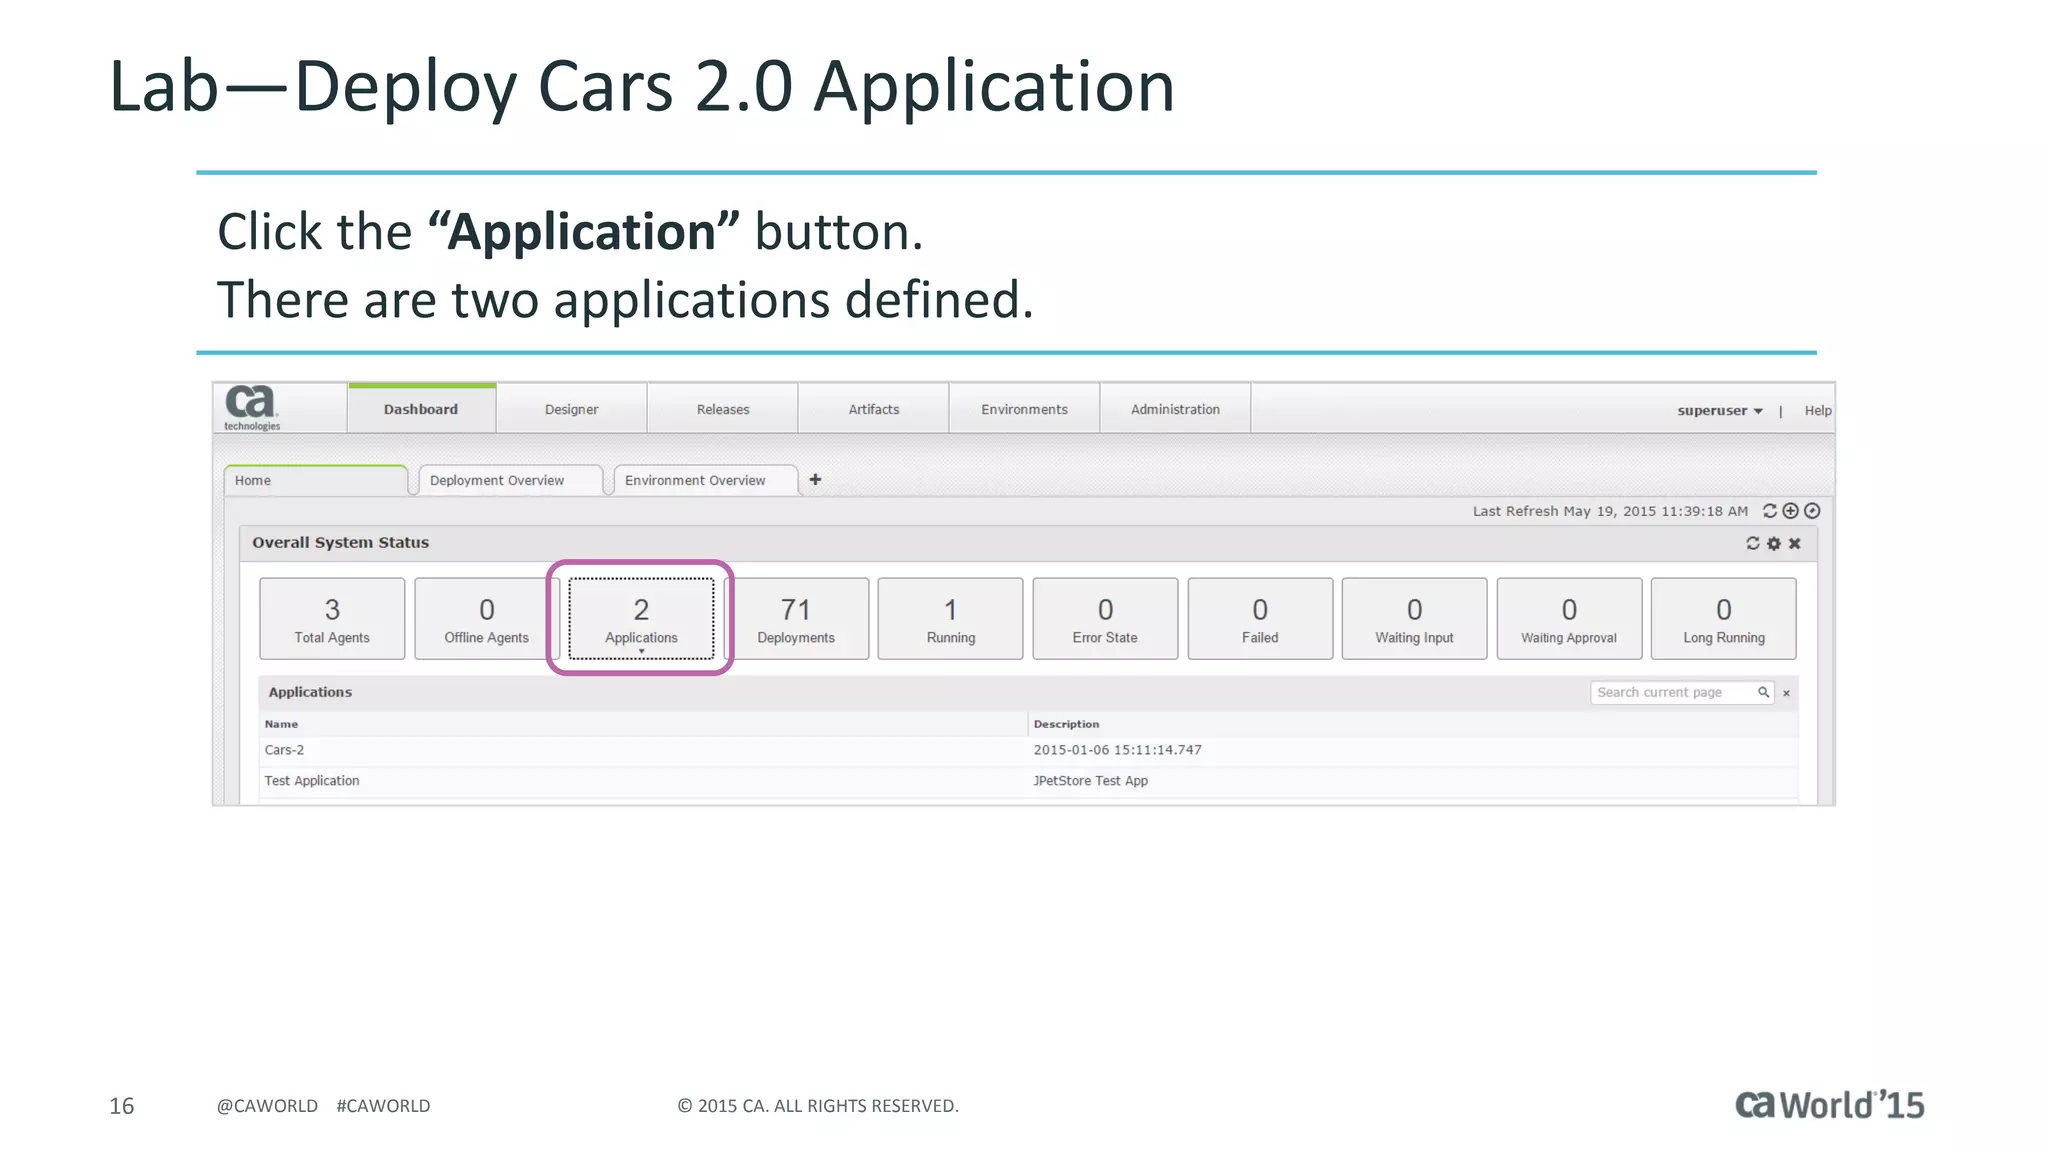Viewport: 2048px width, 1152px height.
Task: Click the Help link
Action: 1818,411
